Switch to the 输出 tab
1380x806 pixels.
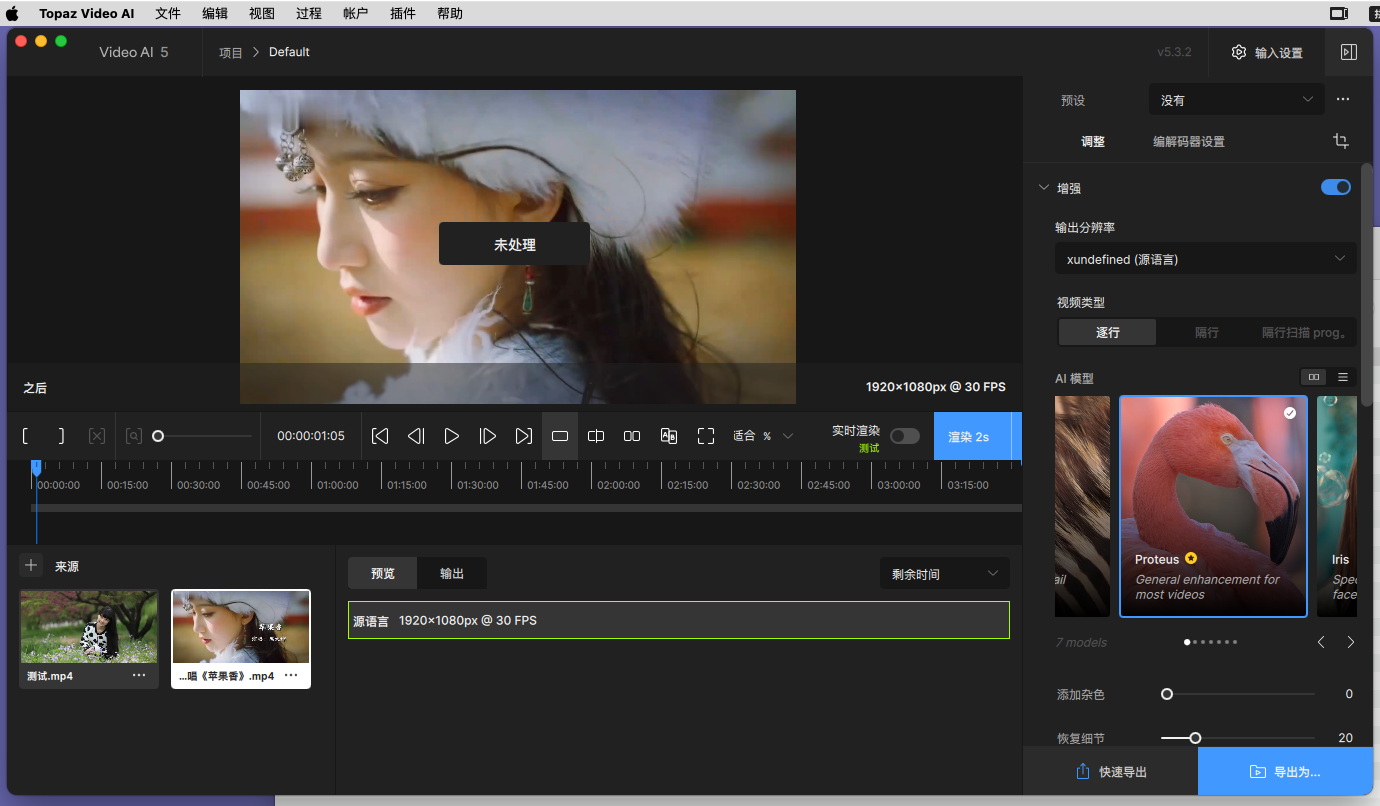(452, 573)
